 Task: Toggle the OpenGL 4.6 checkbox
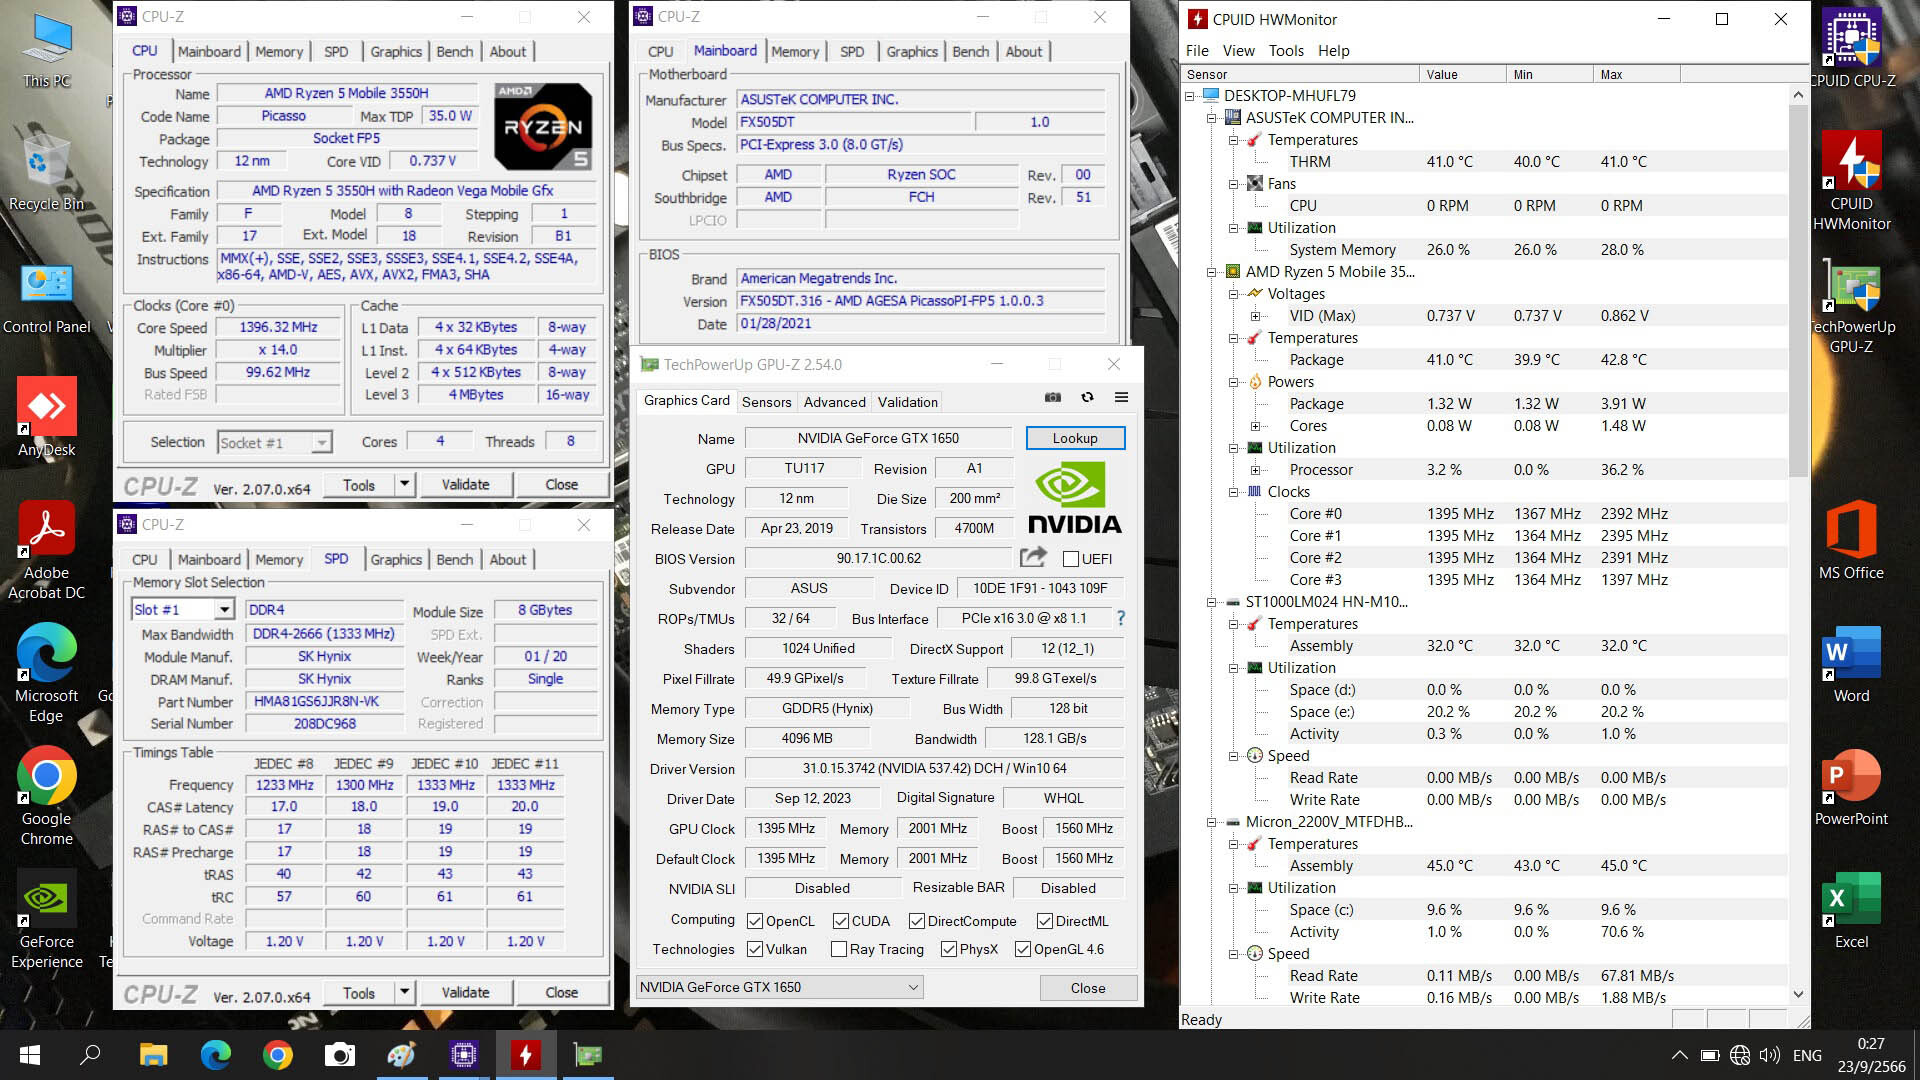[x=1022, y=949]
